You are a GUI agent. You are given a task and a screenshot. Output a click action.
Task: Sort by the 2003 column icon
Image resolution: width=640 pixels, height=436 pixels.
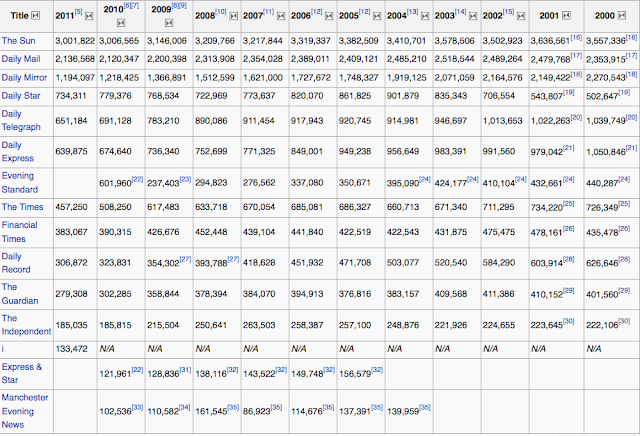tap(473, 16)
